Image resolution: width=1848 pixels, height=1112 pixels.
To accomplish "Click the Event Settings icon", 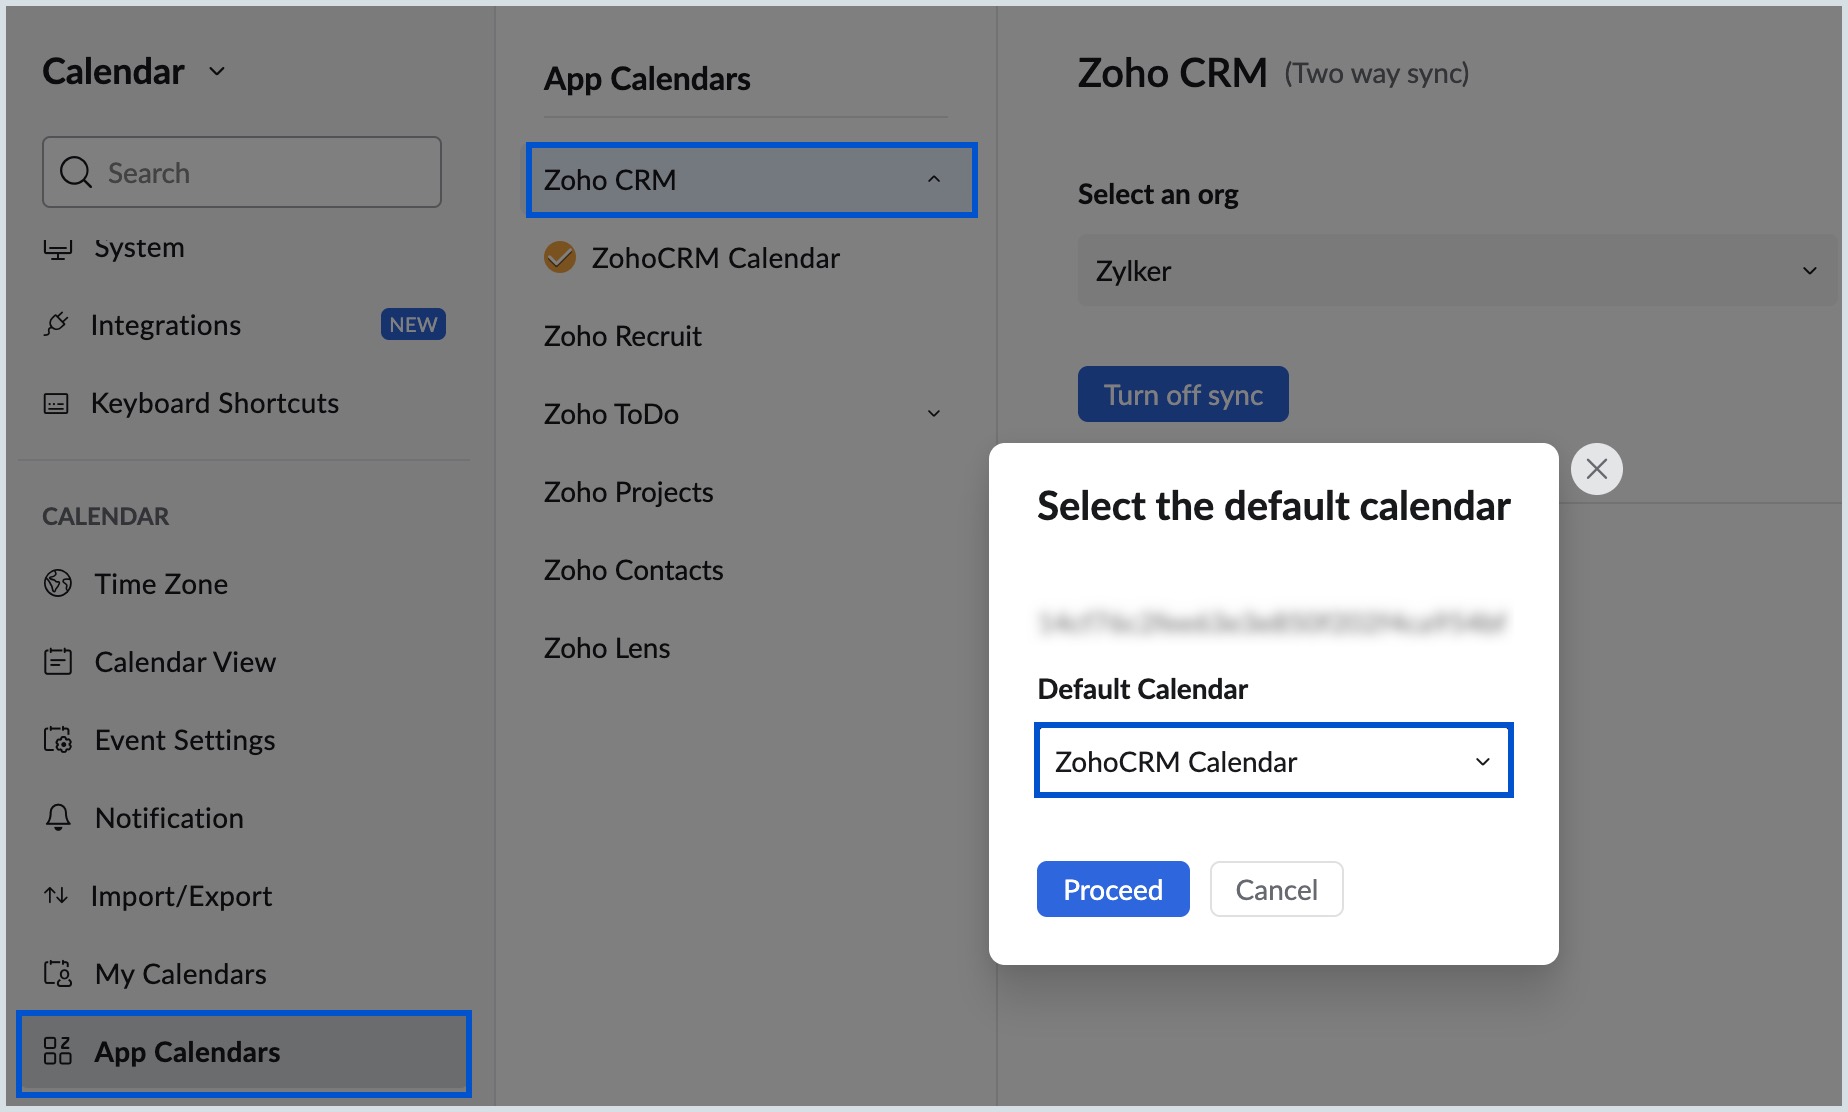I will (57, 739).
